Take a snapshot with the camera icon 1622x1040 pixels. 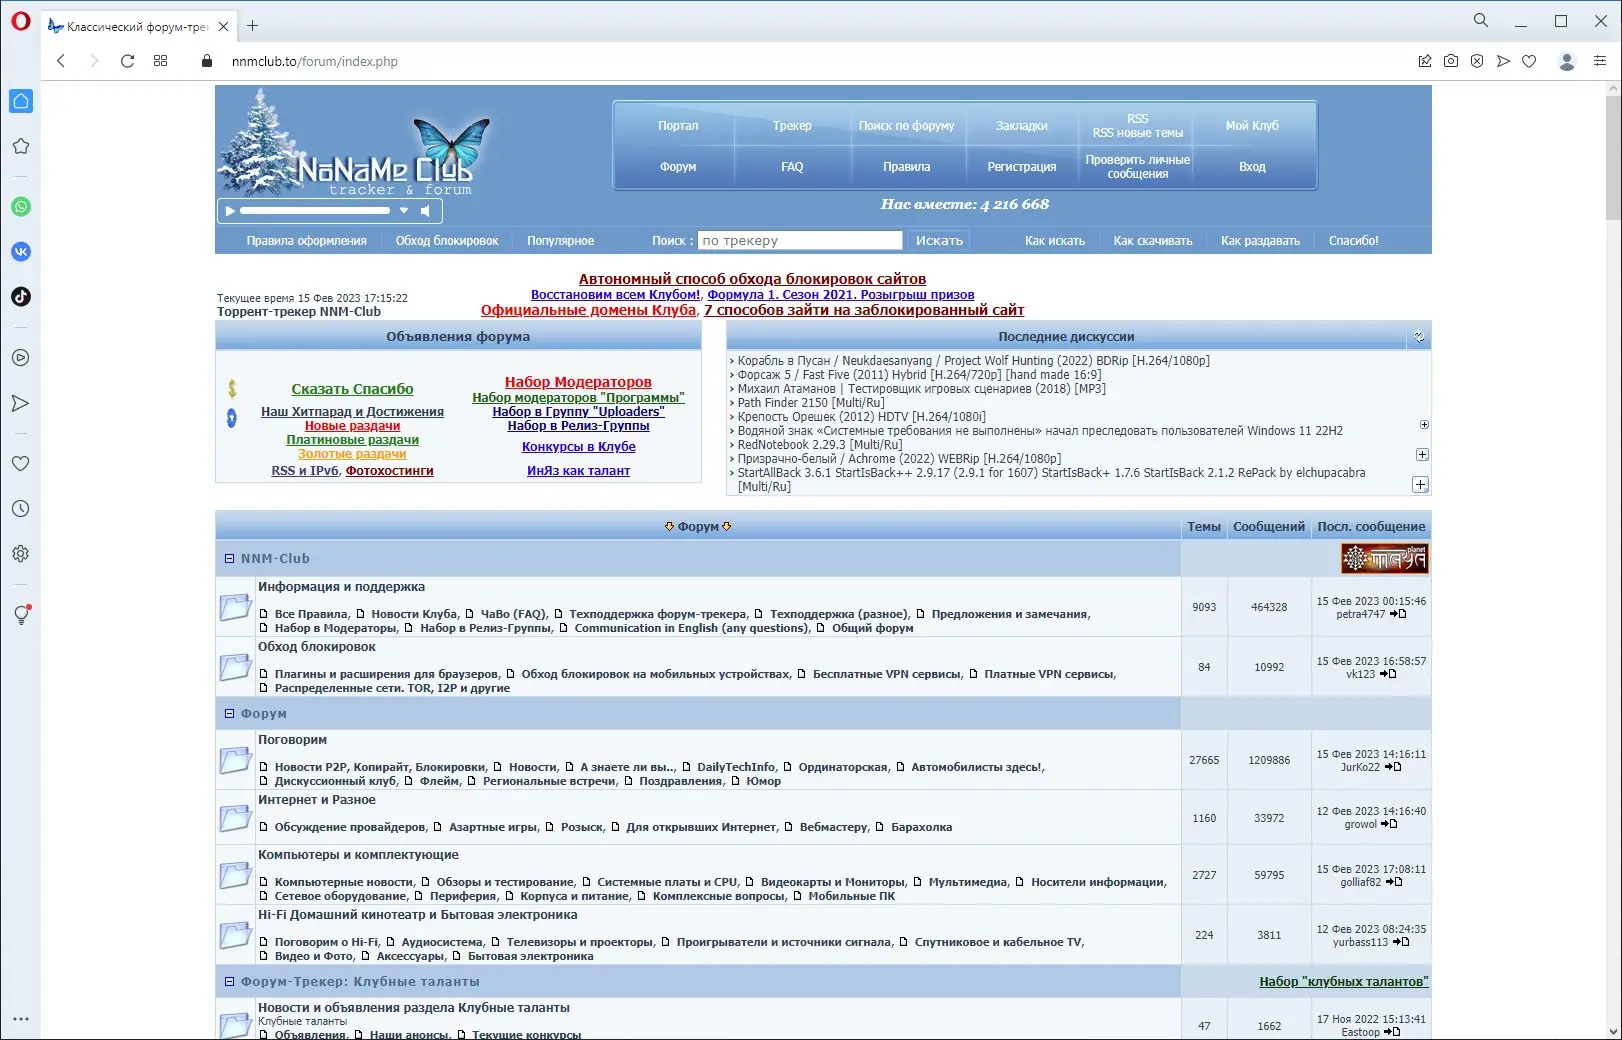(1451, 61)
